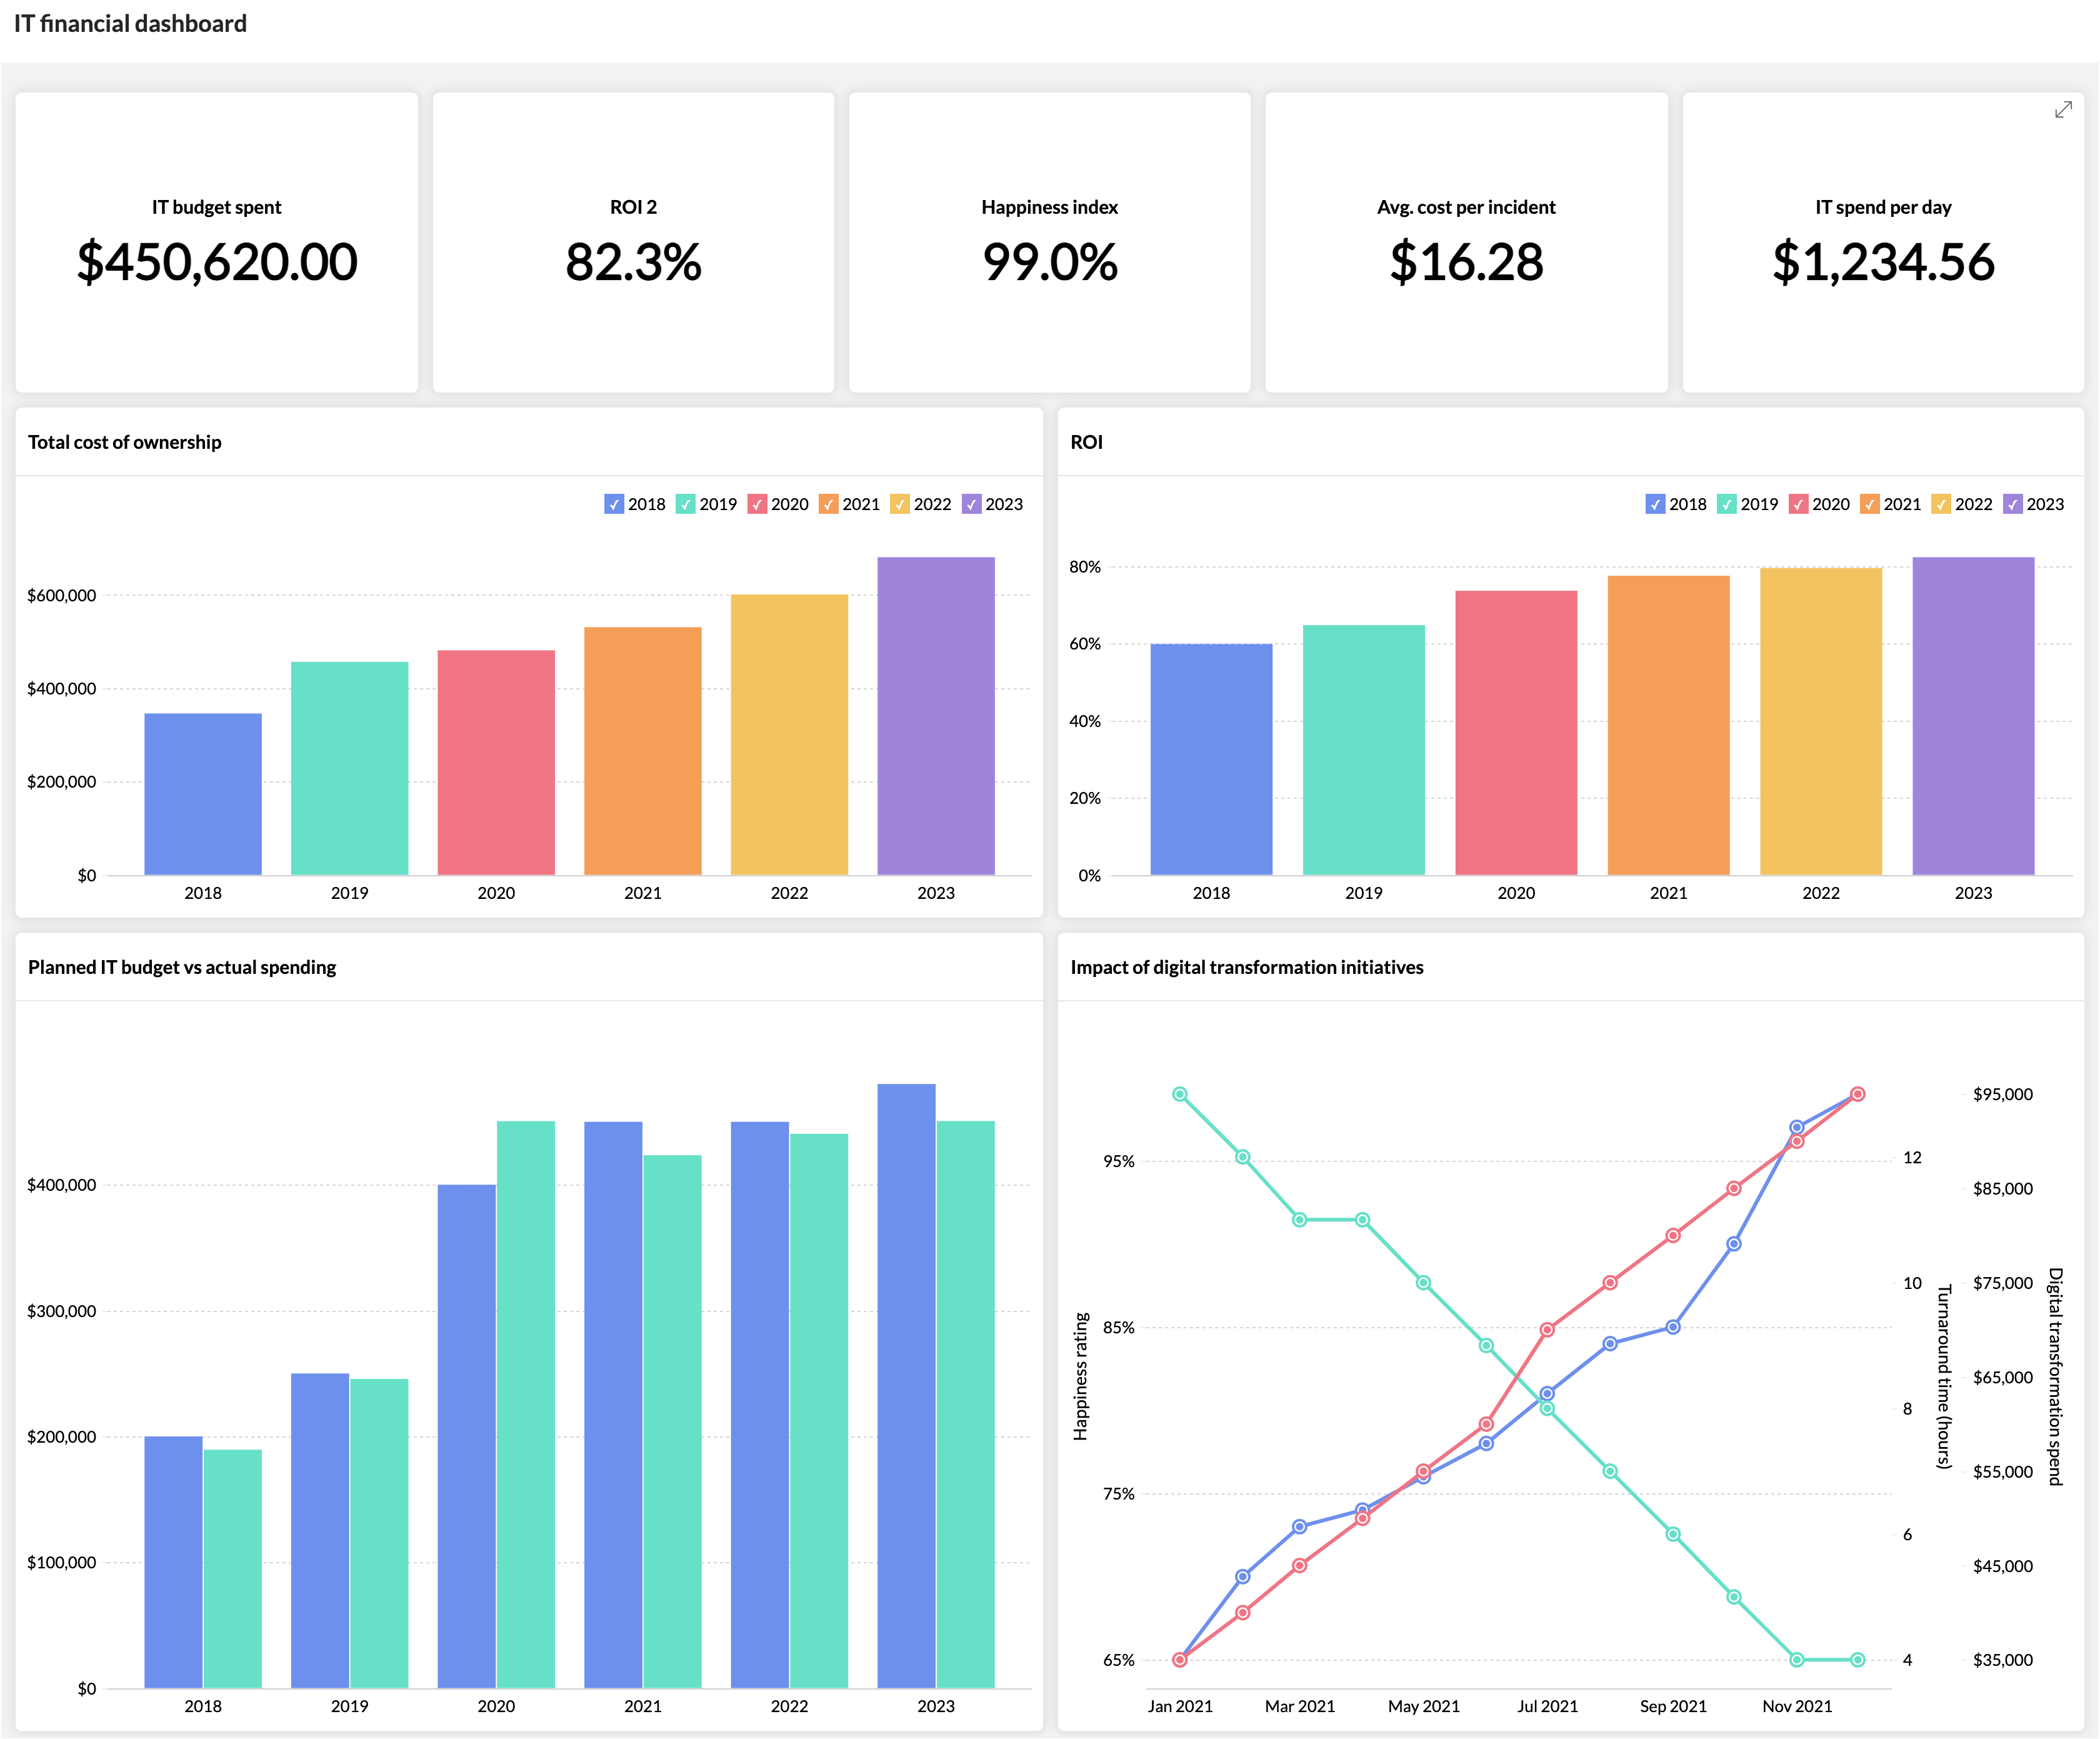
Task: Toggle 2022 legend checkbox in ROI chart
Action: click(x=1941, y=504)
